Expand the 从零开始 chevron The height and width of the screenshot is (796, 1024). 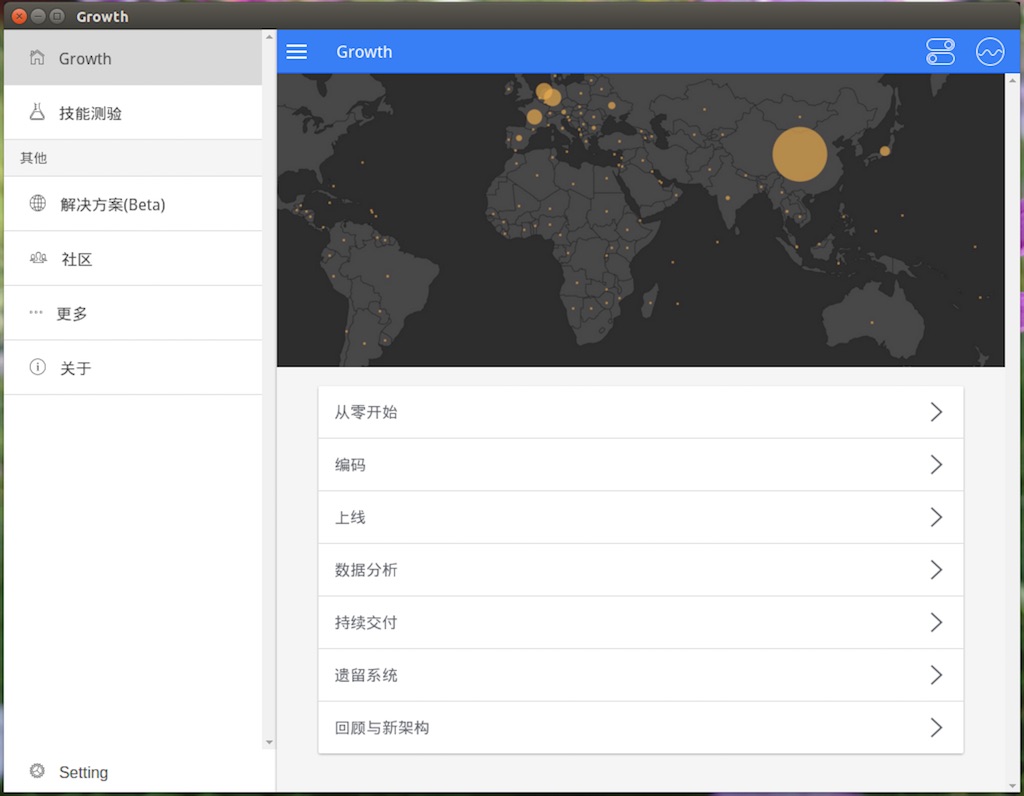936,412
